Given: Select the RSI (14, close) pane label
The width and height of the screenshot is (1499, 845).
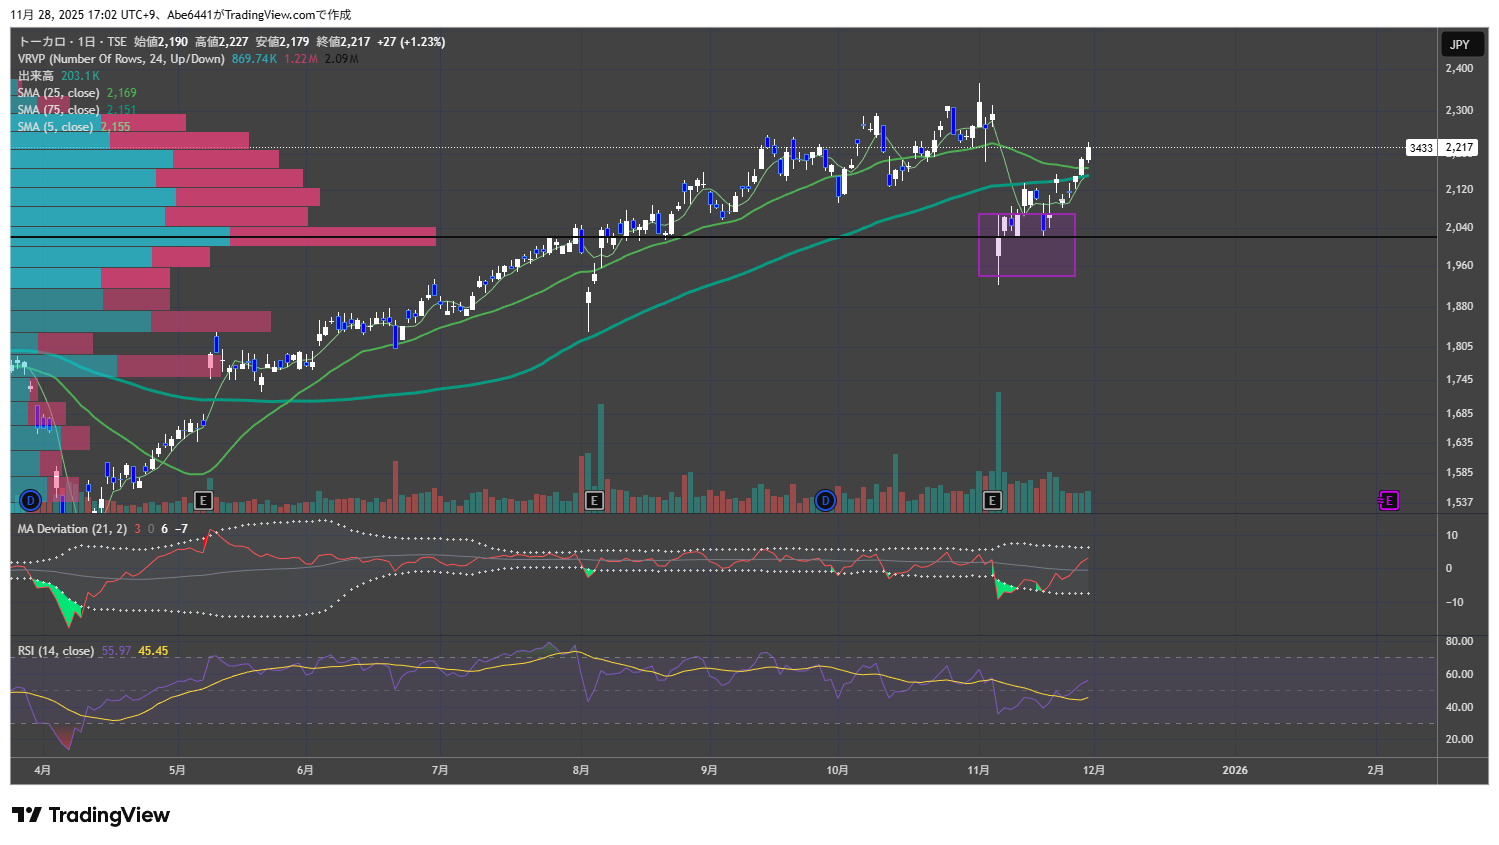Looking at the screenshot, I should pos(56,651).
